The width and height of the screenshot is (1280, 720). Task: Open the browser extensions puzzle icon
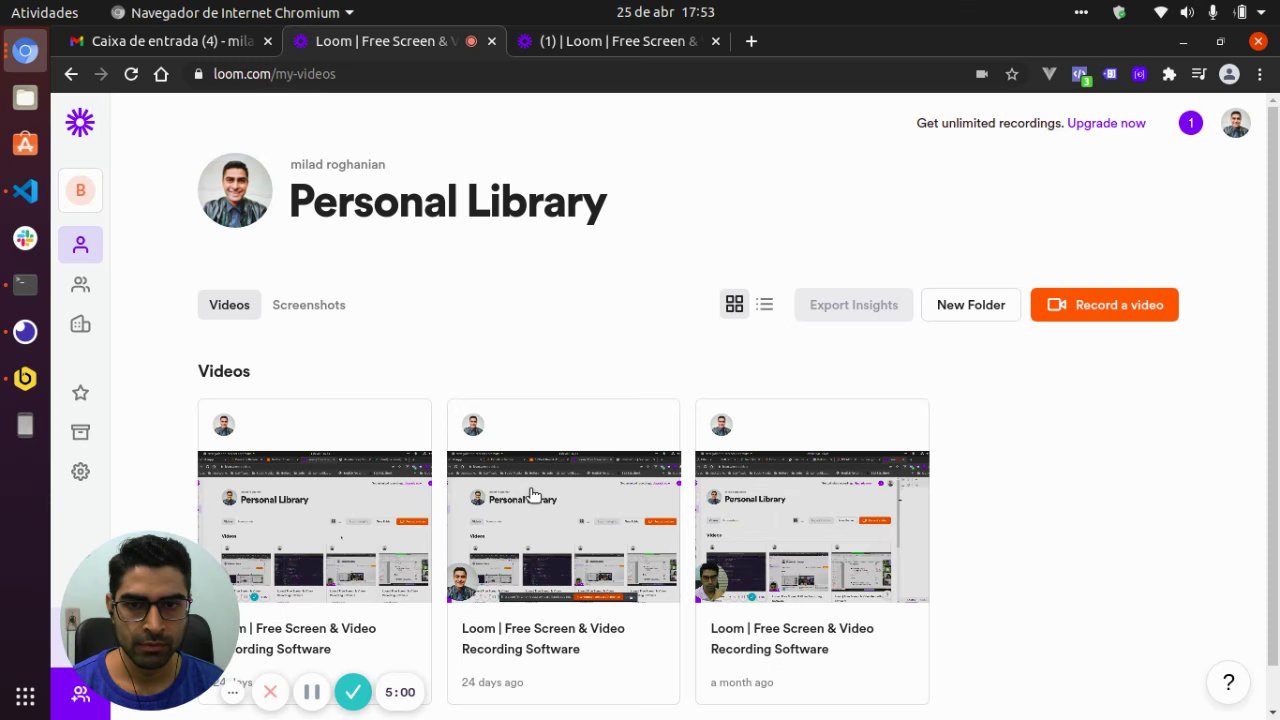click(1169, 74)
